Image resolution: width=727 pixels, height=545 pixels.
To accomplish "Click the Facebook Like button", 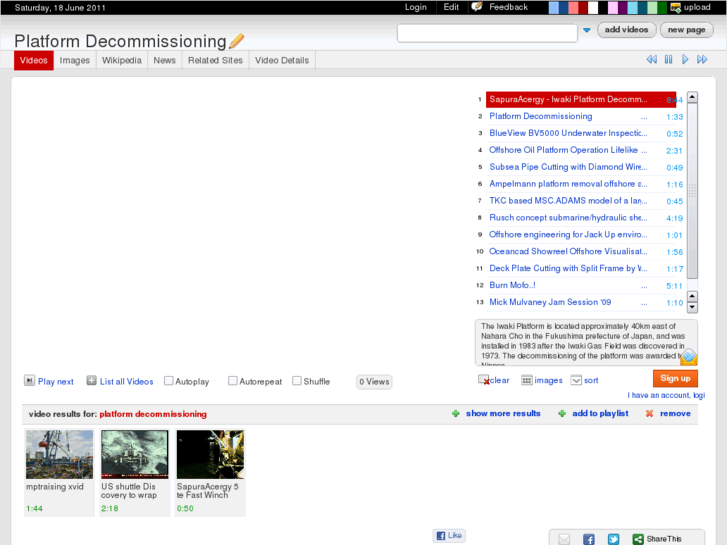I will 449,535.
